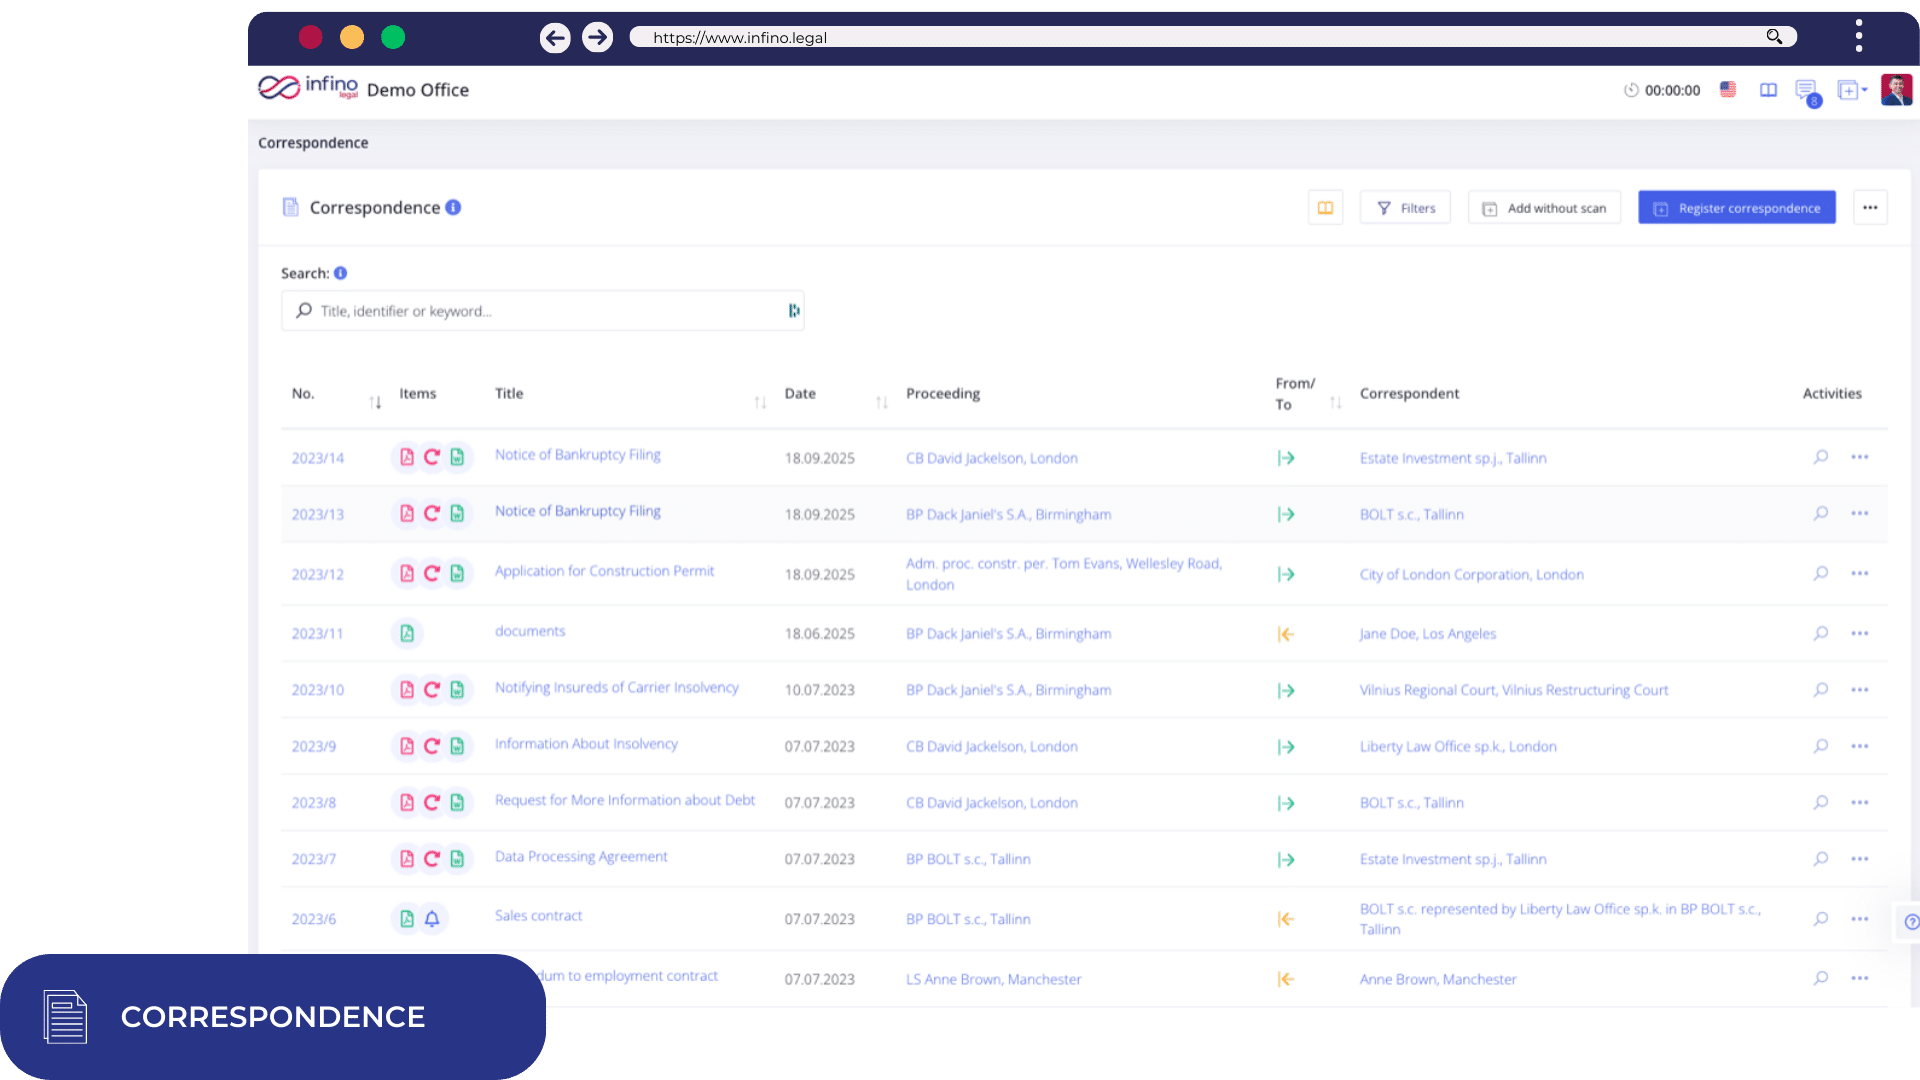This screenshot has height=1080, width=1920.
Task: Sort the table by Title column
Action: click(760, 402)
